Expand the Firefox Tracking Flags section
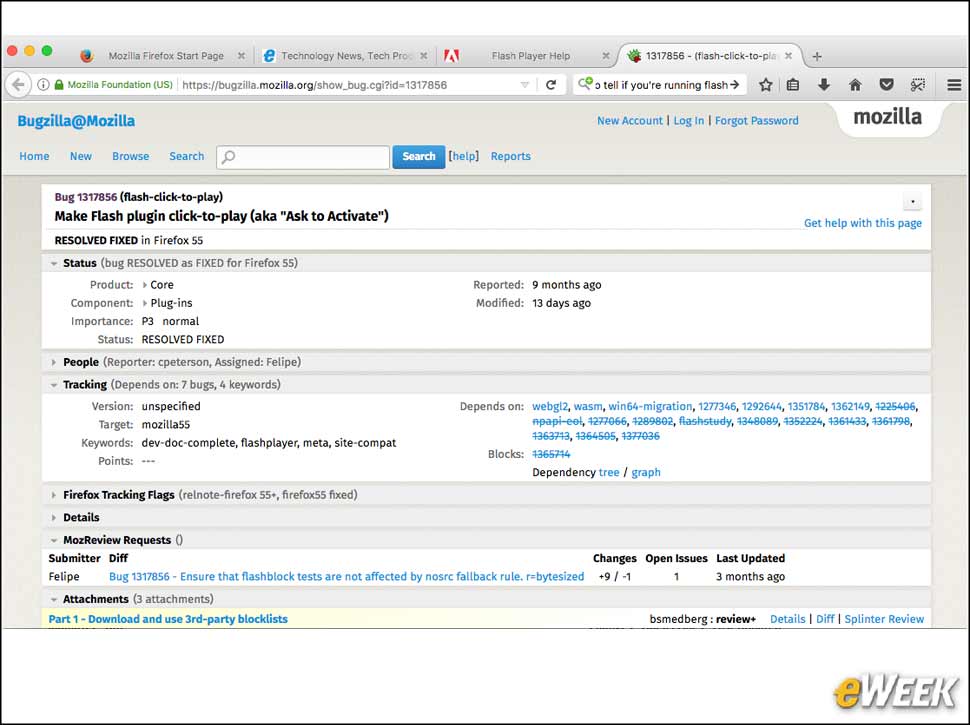Image resolution: width=970 pixels, height=725 pixels. [54, 495]
